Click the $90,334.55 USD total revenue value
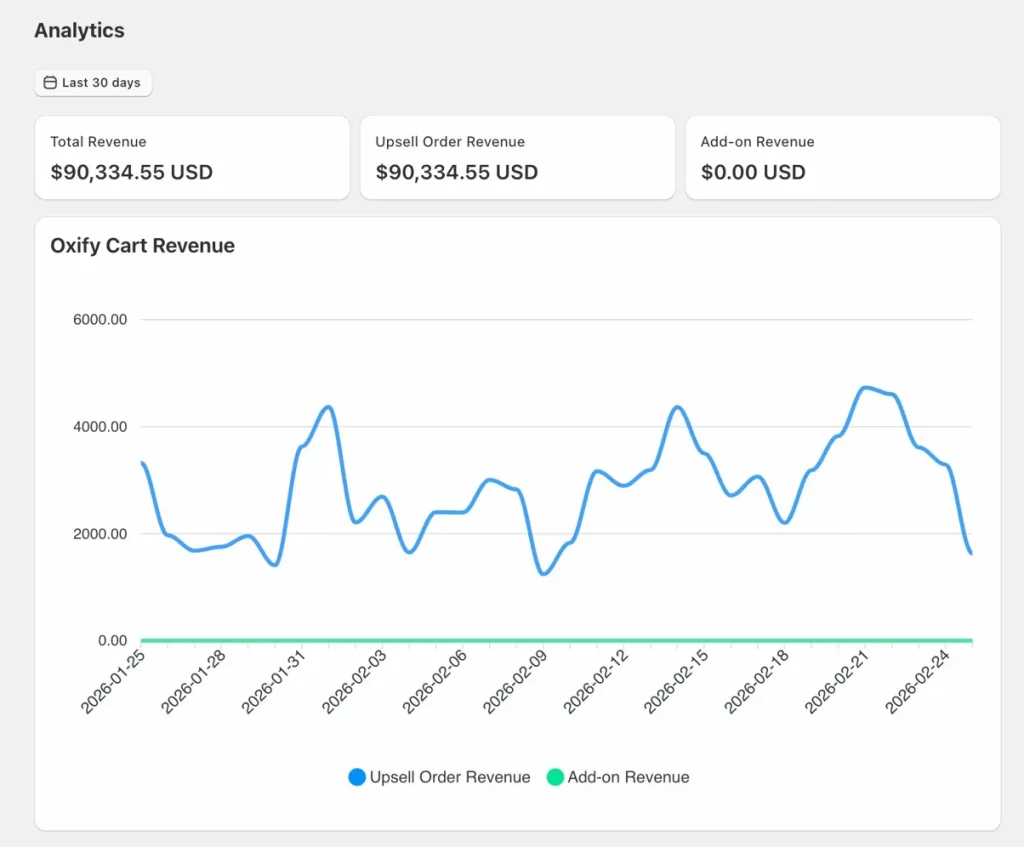Viewport: 1024px width, 847px height. [131, 172]
